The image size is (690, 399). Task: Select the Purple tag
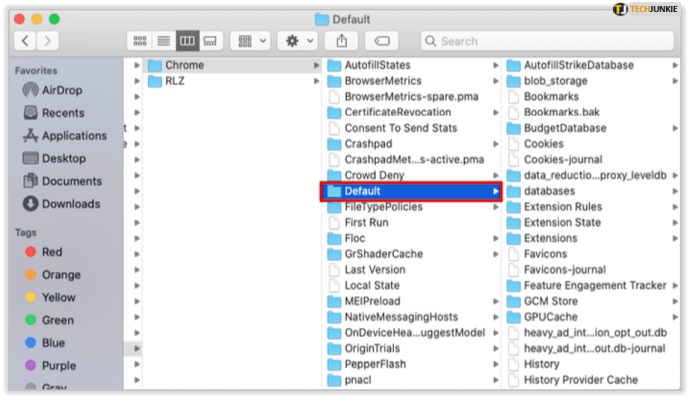click(x=51, y=366)
